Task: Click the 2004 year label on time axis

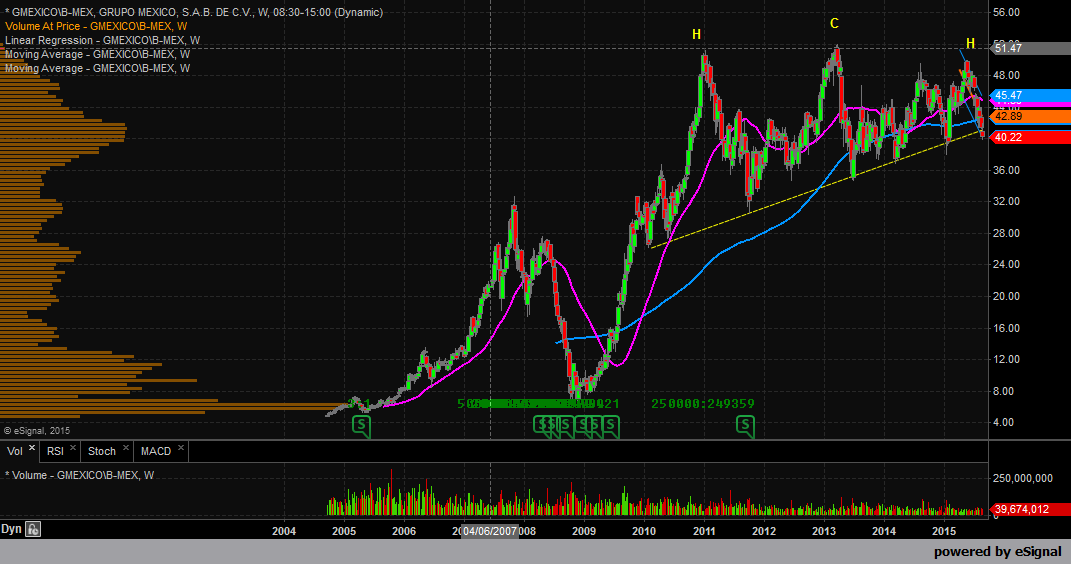Action: point(284,531)
